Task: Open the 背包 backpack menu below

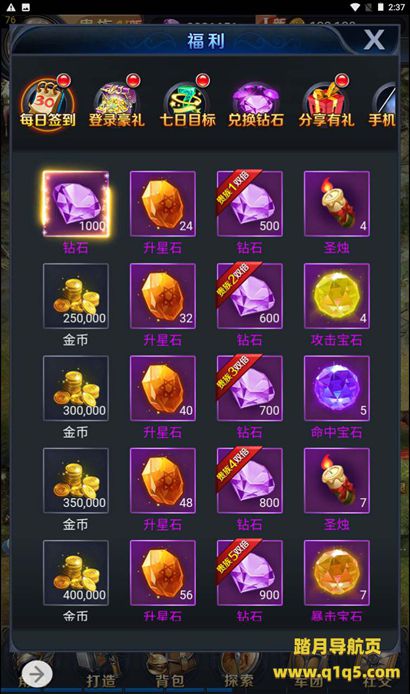Action: (x=170, y=681)
